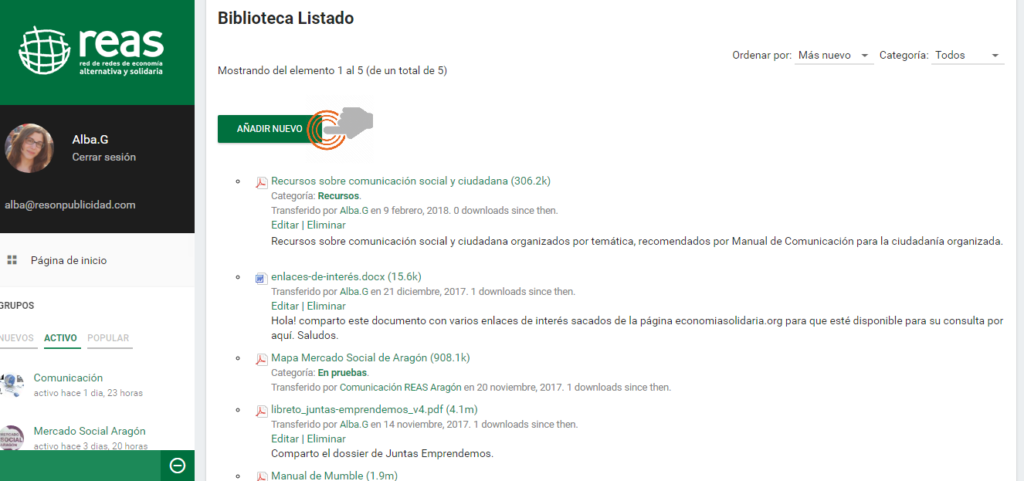Open the PDF icon beside Recursos sobre comunicación
This screenshot has width=1024, height=481.
click(x=261, y=182)
